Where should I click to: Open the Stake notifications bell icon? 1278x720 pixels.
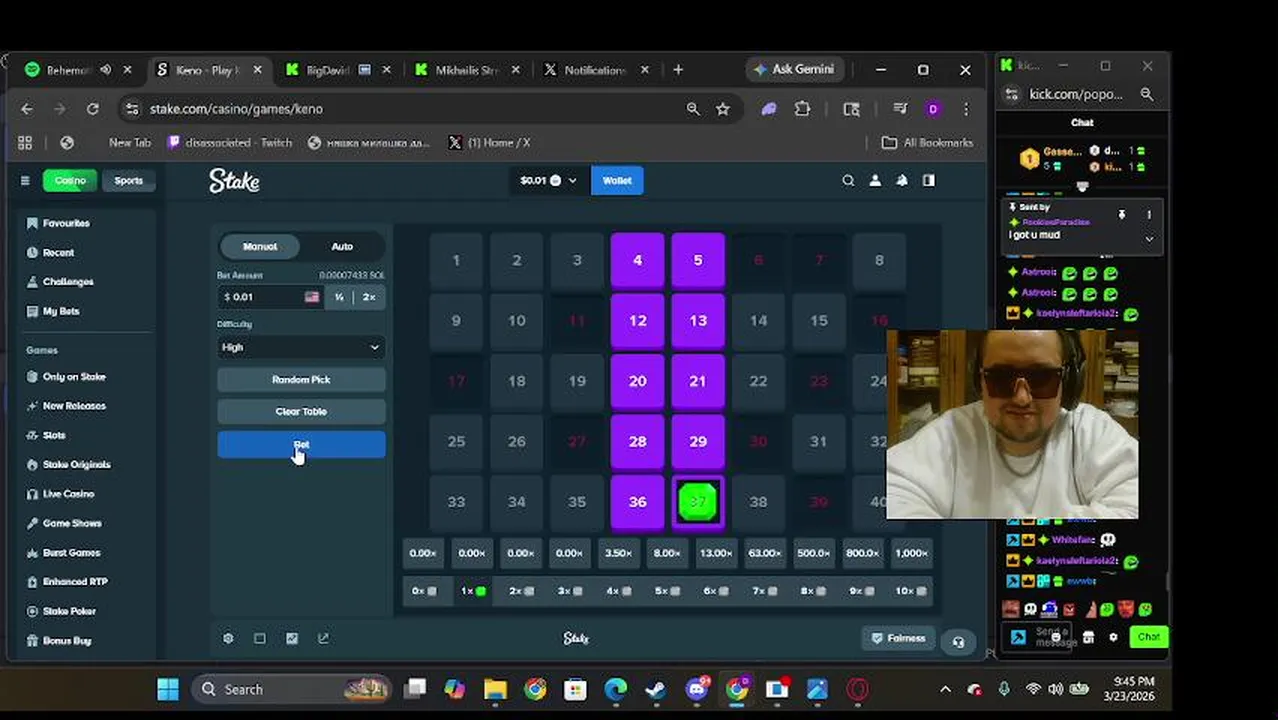coord(902,181)
